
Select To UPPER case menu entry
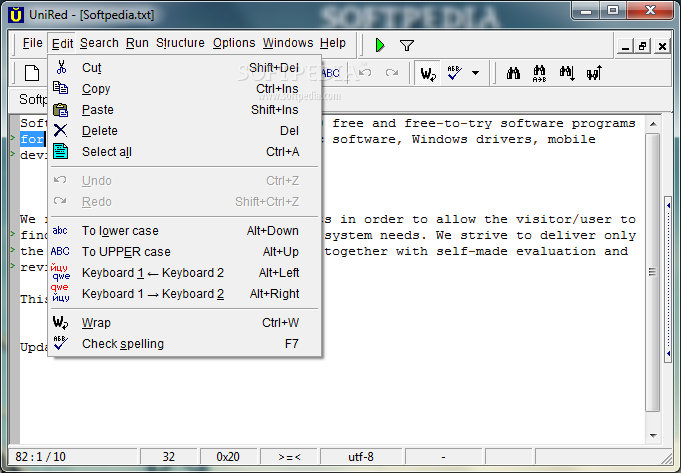(x=185, y=251)
